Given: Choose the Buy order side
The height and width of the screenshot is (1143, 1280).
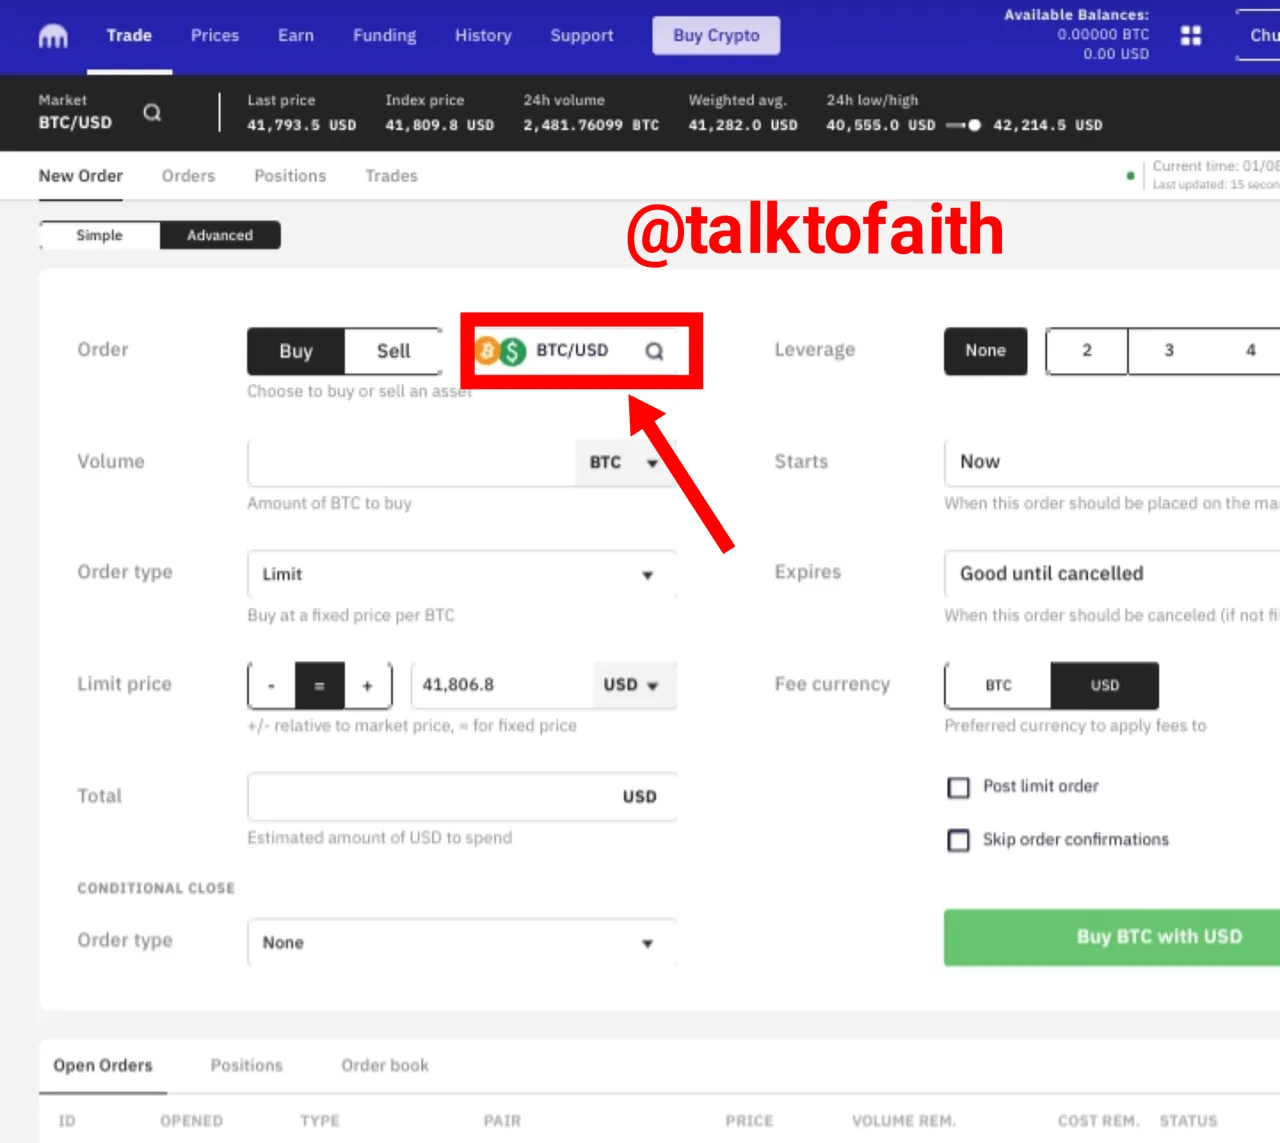Looking at the screenshot, I should click(x=296, y=351).
